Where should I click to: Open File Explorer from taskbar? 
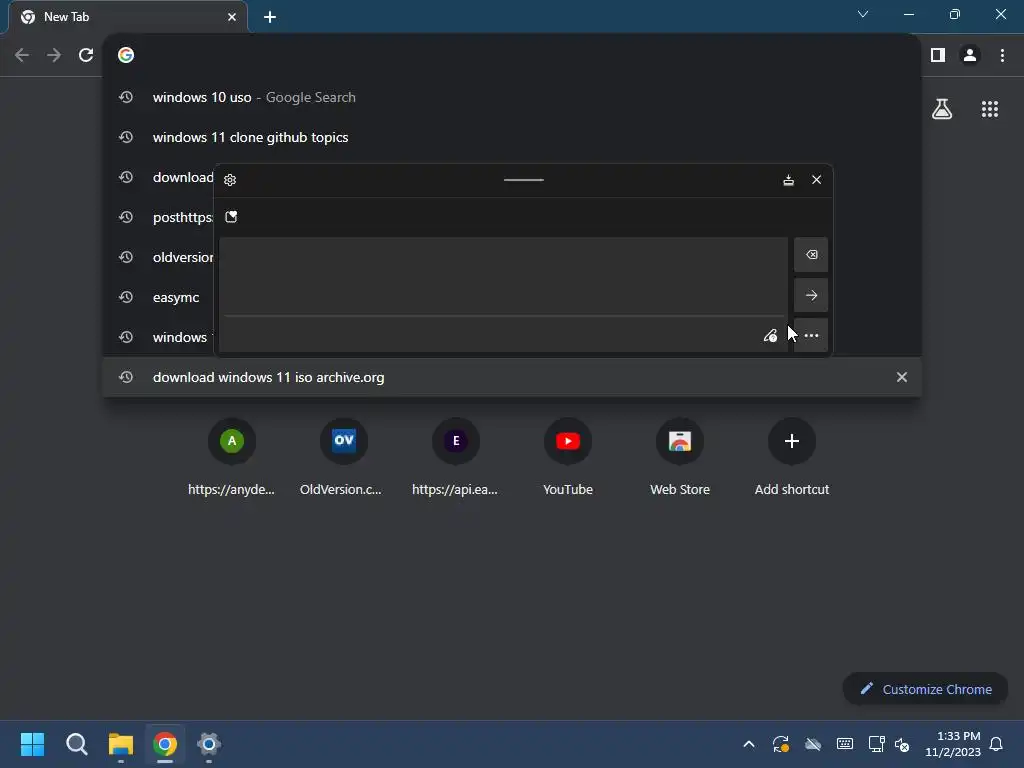pos(121,744)
